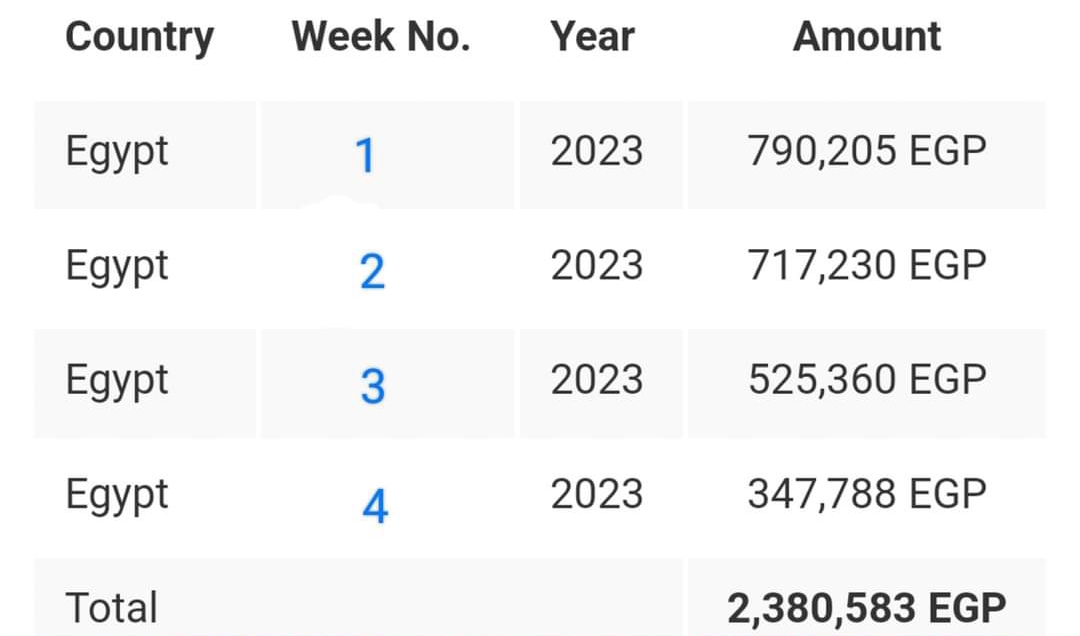Viewport: 1080px width, 636px height.
Task: Click the Total row label
Action: 112,608
